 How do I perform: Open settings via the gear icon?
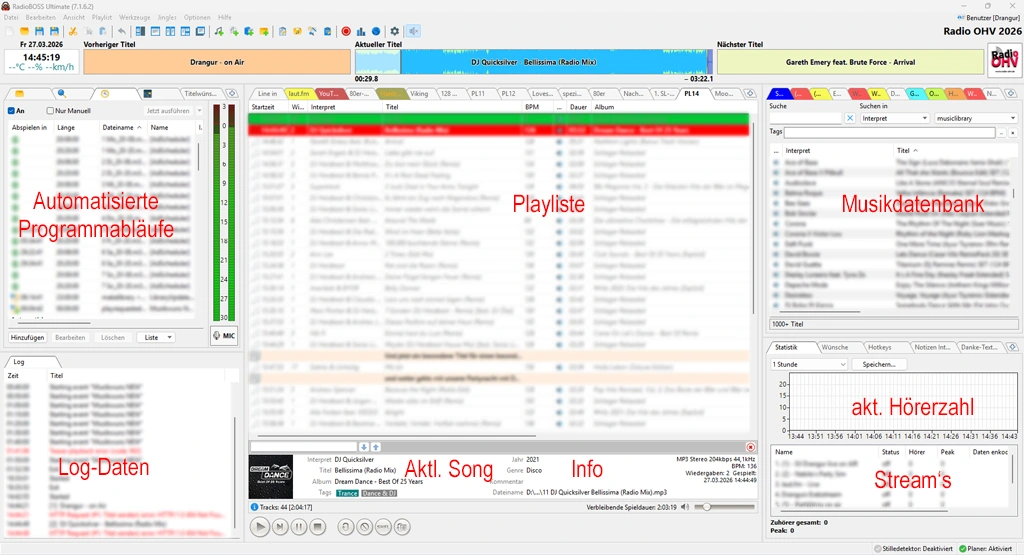pyautogui.click(x=394, y=31)
